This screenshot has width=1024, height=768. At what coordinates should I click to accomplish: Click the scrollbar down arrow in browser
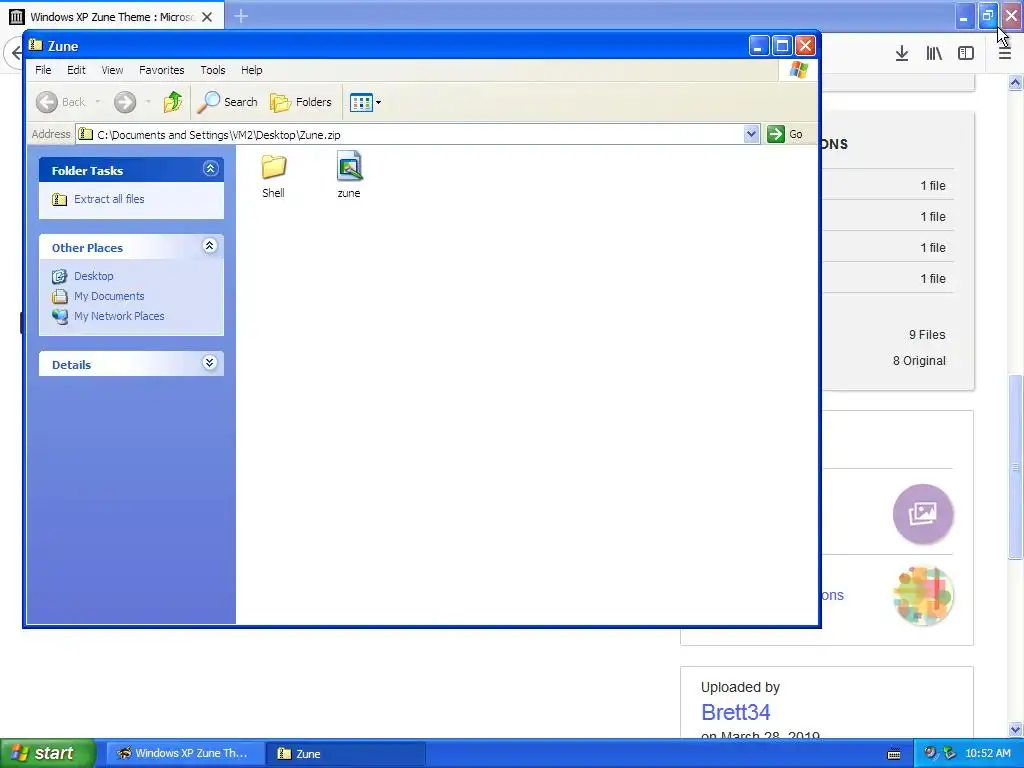pyautogui.click(x=1015, y=729)
